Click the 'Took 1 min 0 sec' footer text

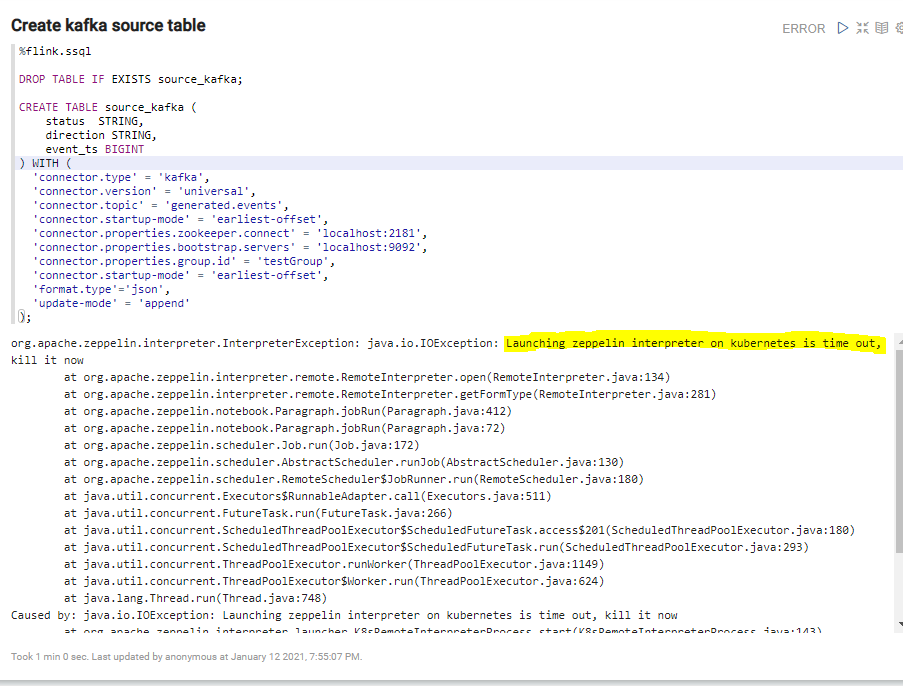(x=187, y=657)
